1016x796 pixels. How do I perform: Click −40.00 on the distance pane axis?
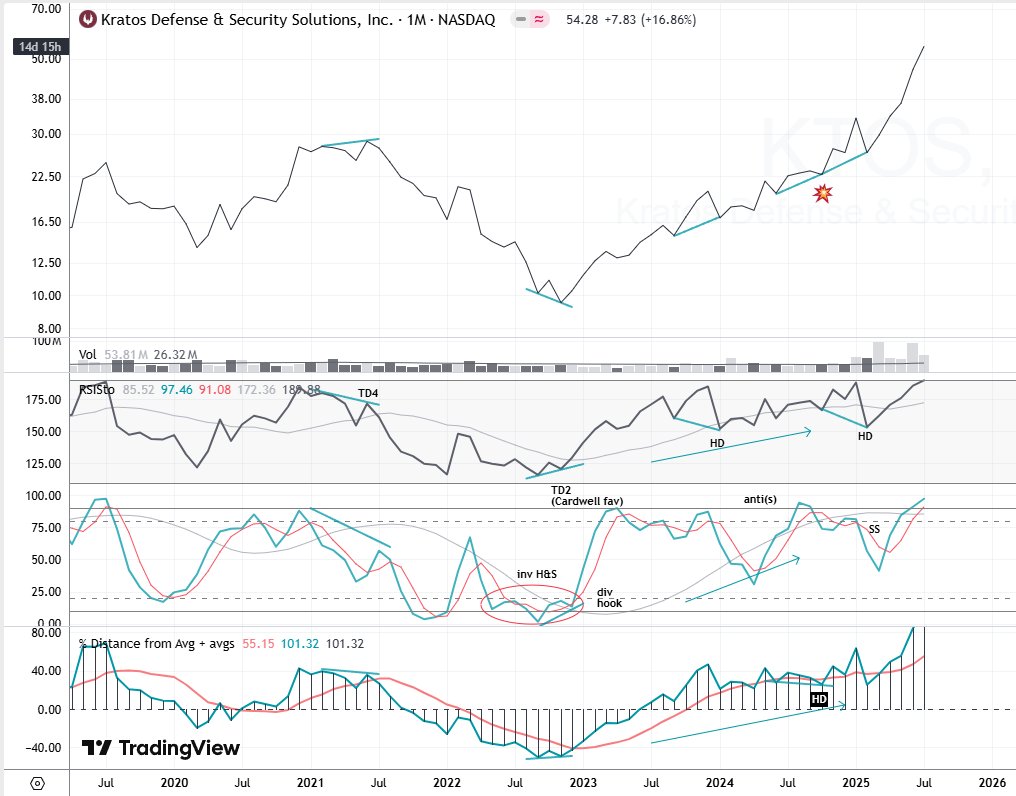pos(43,747)
